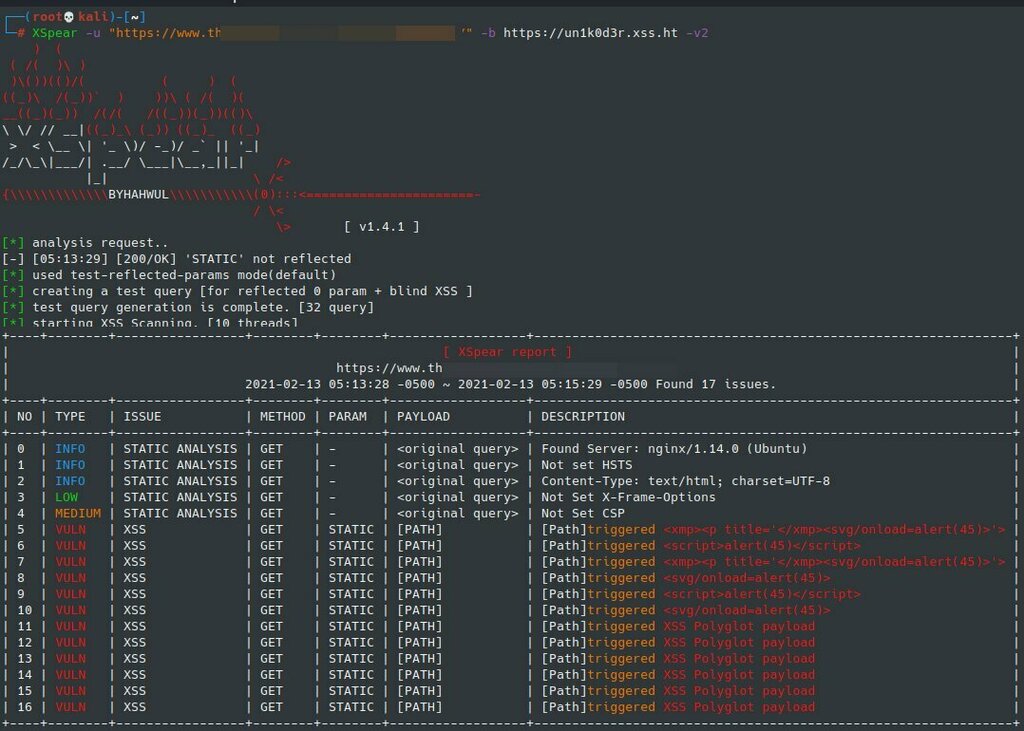Click the xmp payload description in row 5

834,529
